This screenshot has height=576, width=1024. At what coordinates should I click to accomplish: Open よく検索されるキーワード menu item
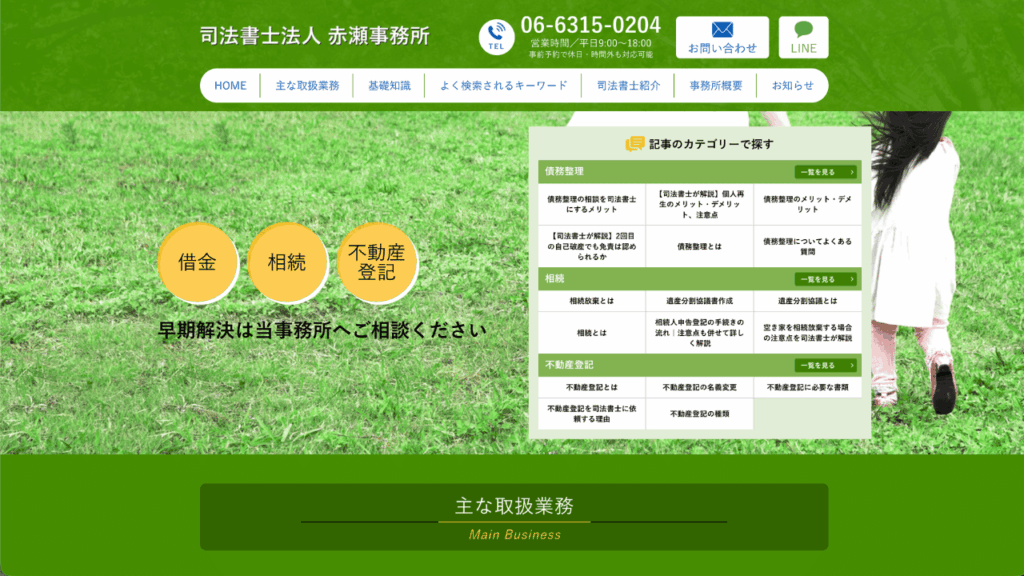[x=504, y=86]
